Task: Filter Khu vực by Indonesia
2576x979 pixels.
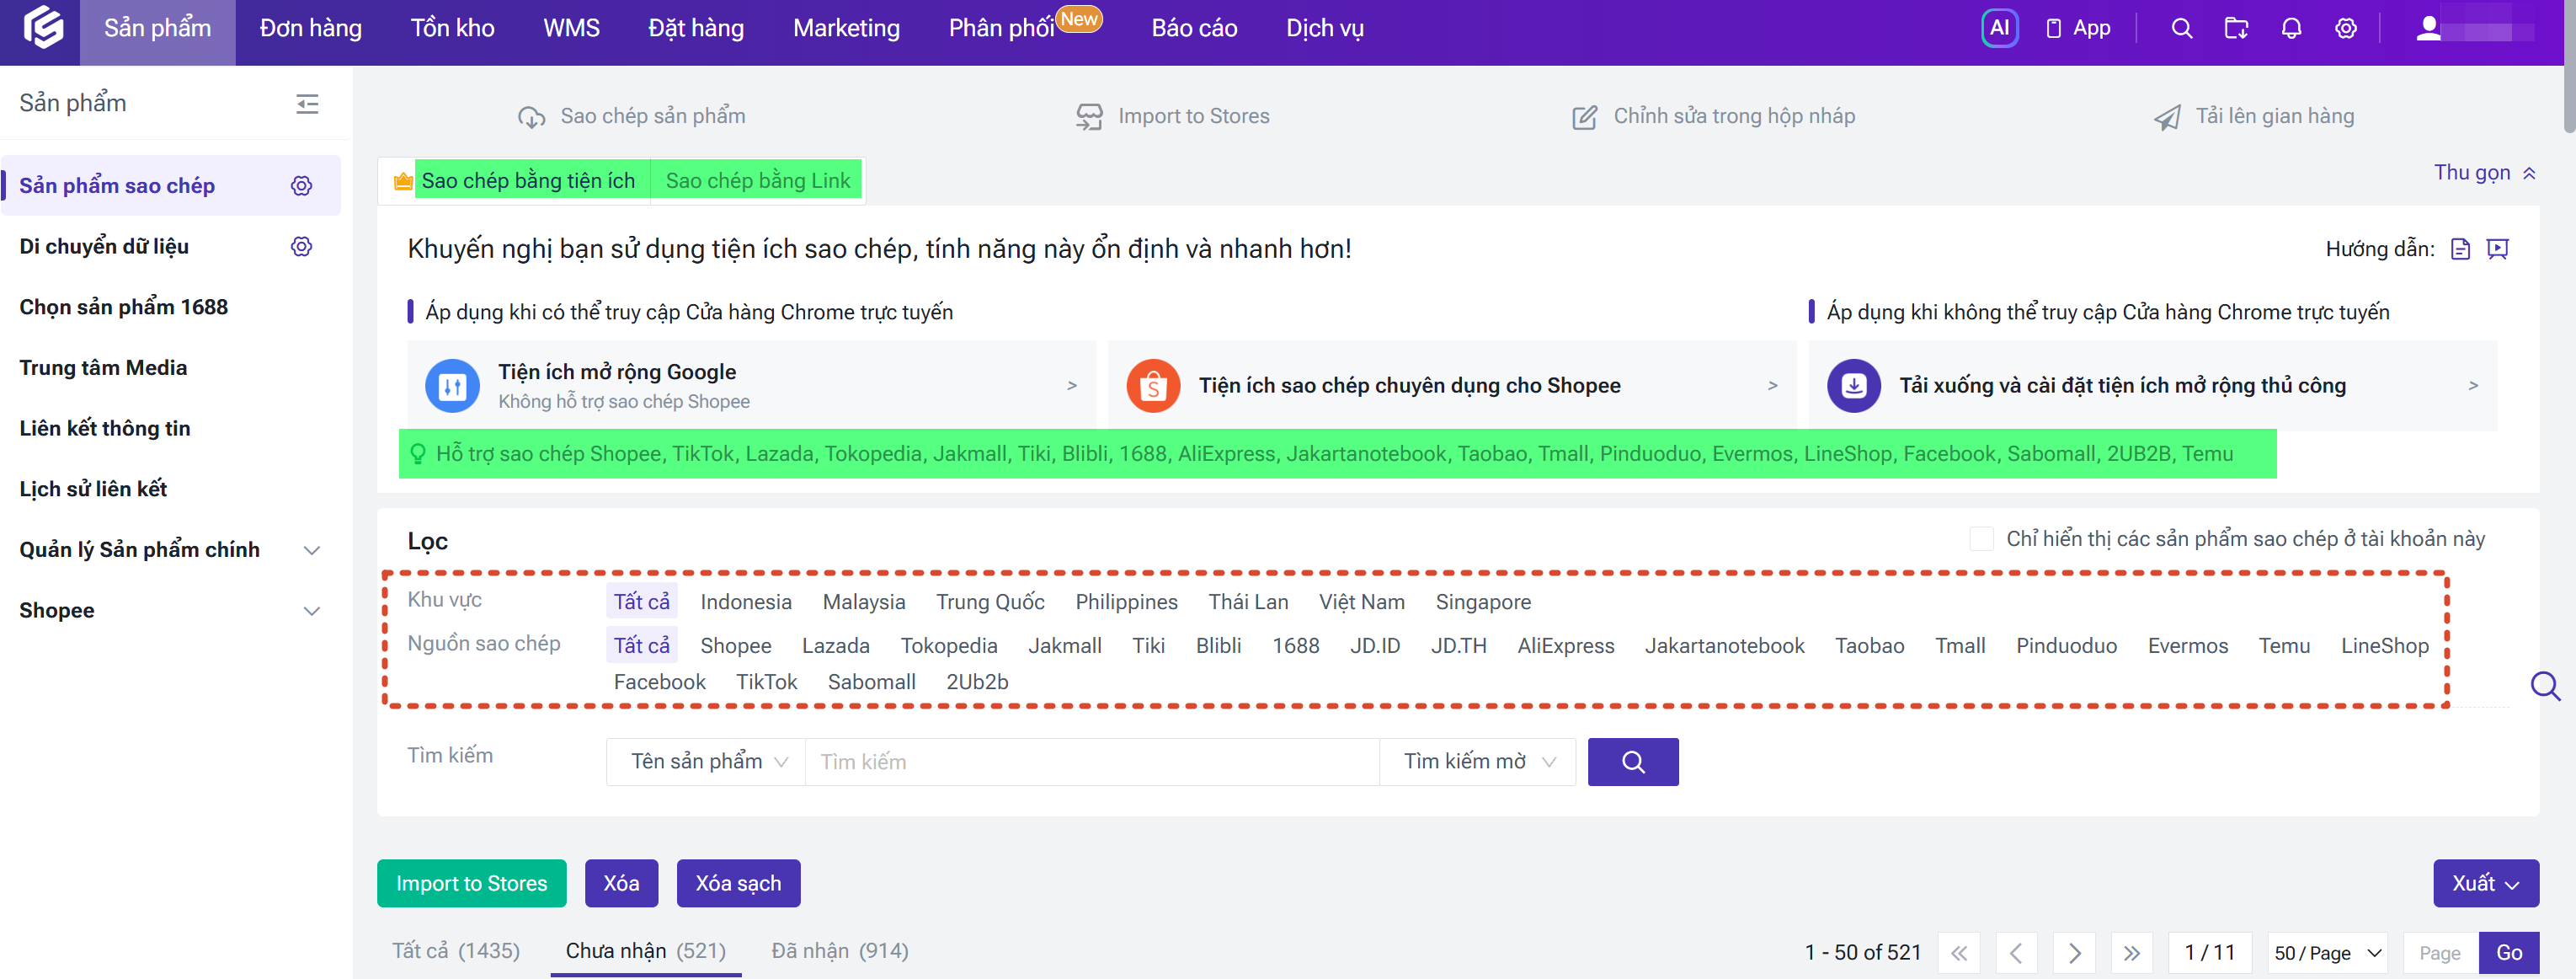Action: pyautogui.click(x=745, y=602)
